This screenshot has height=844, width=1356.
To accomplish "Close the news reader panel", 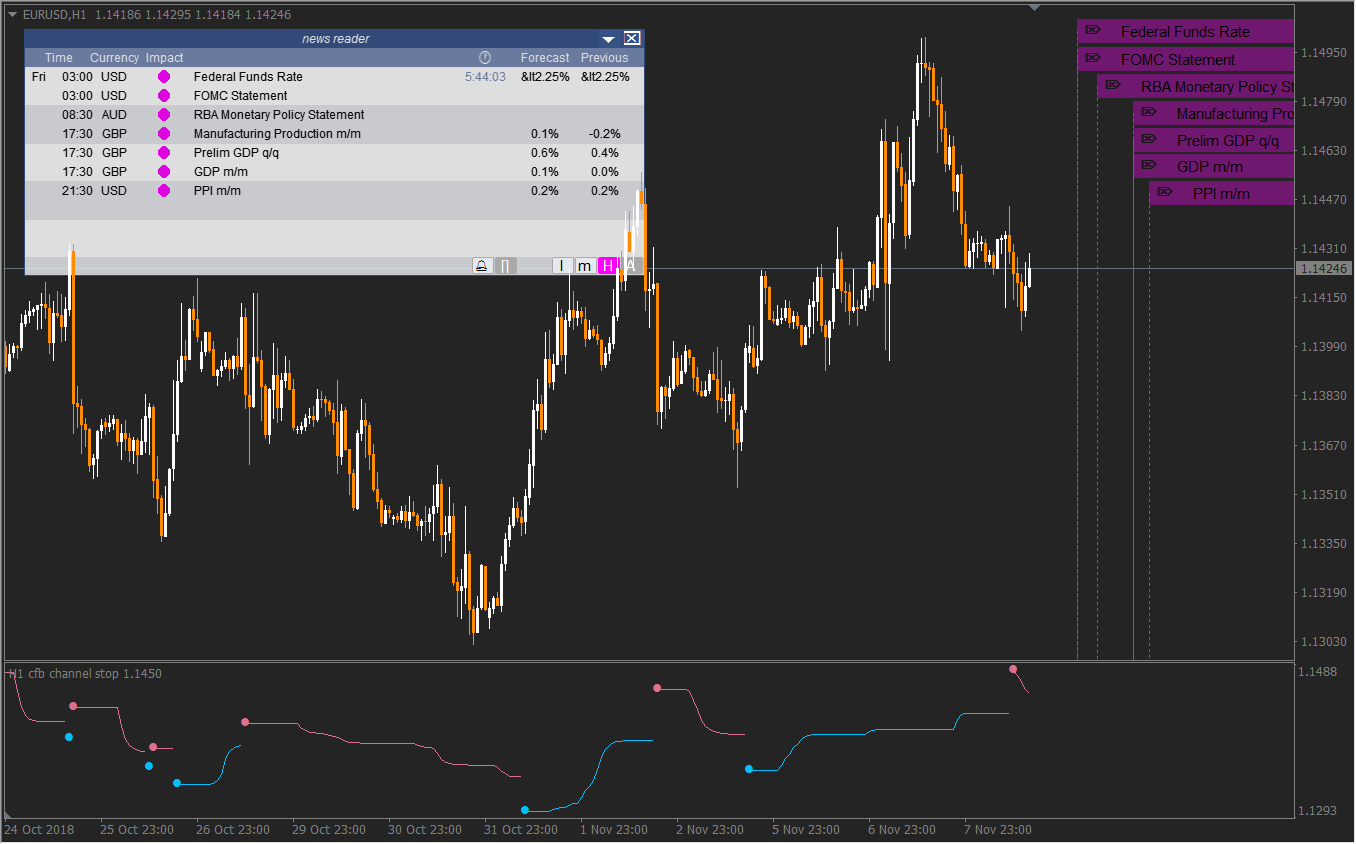I will tap(632, 38).
